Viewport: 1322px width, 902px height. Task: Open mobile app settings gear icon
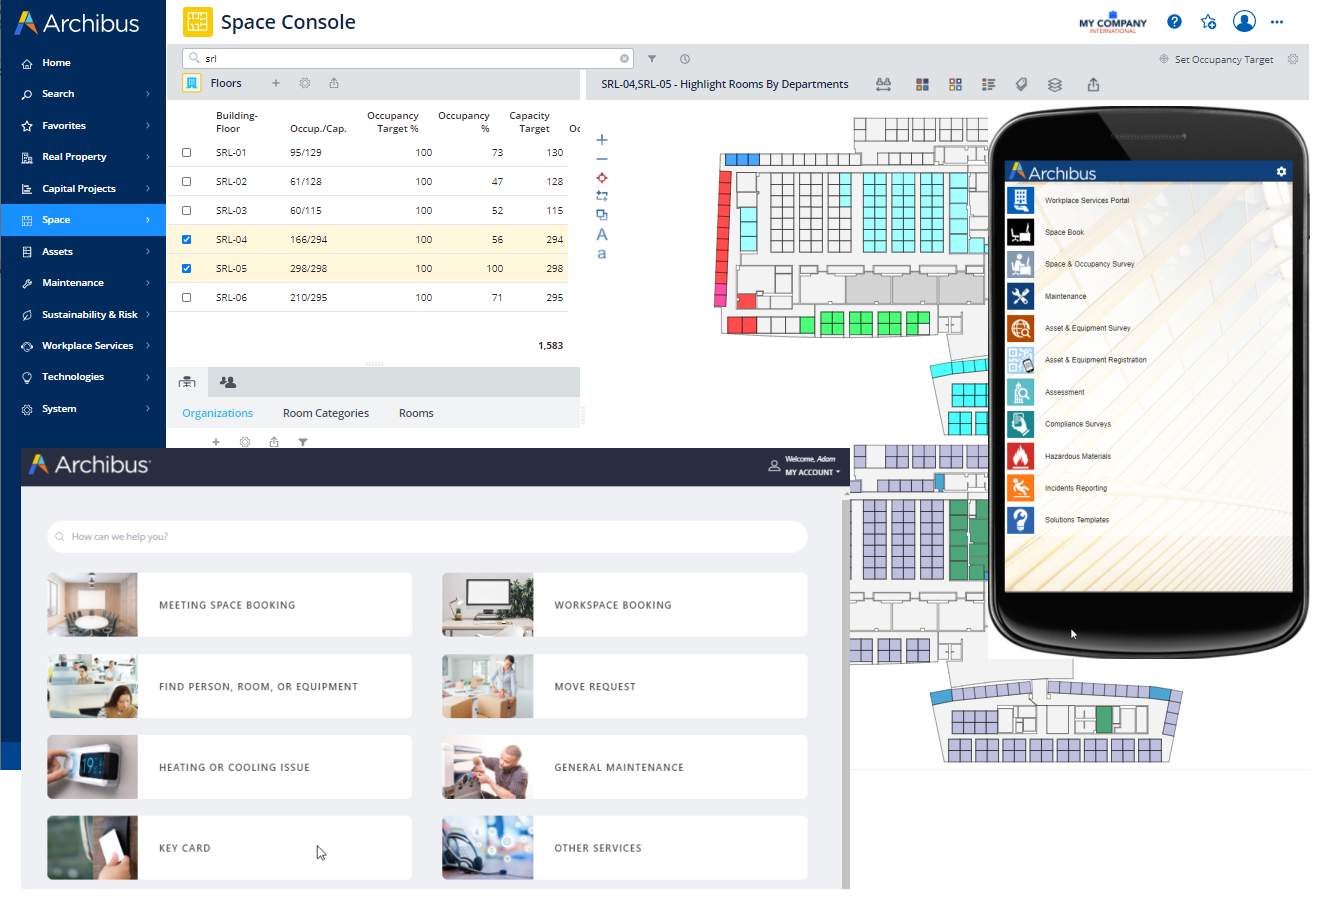point(1281,172)
